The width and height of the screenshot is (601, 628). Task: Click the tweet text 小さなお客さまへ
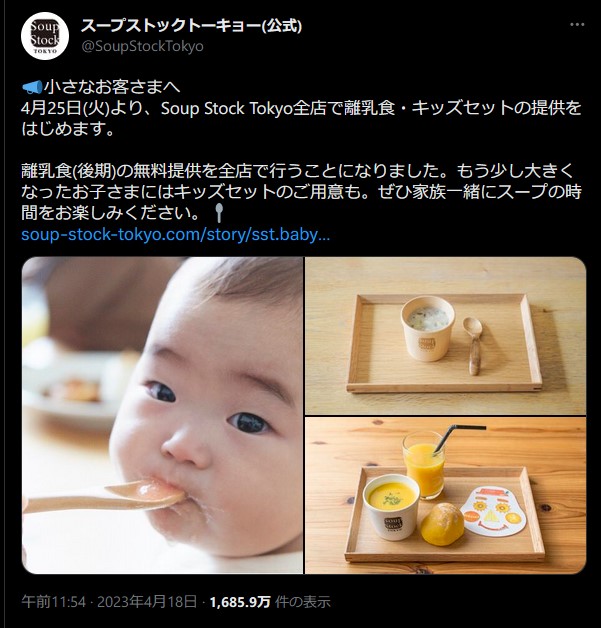pos(112,87)
